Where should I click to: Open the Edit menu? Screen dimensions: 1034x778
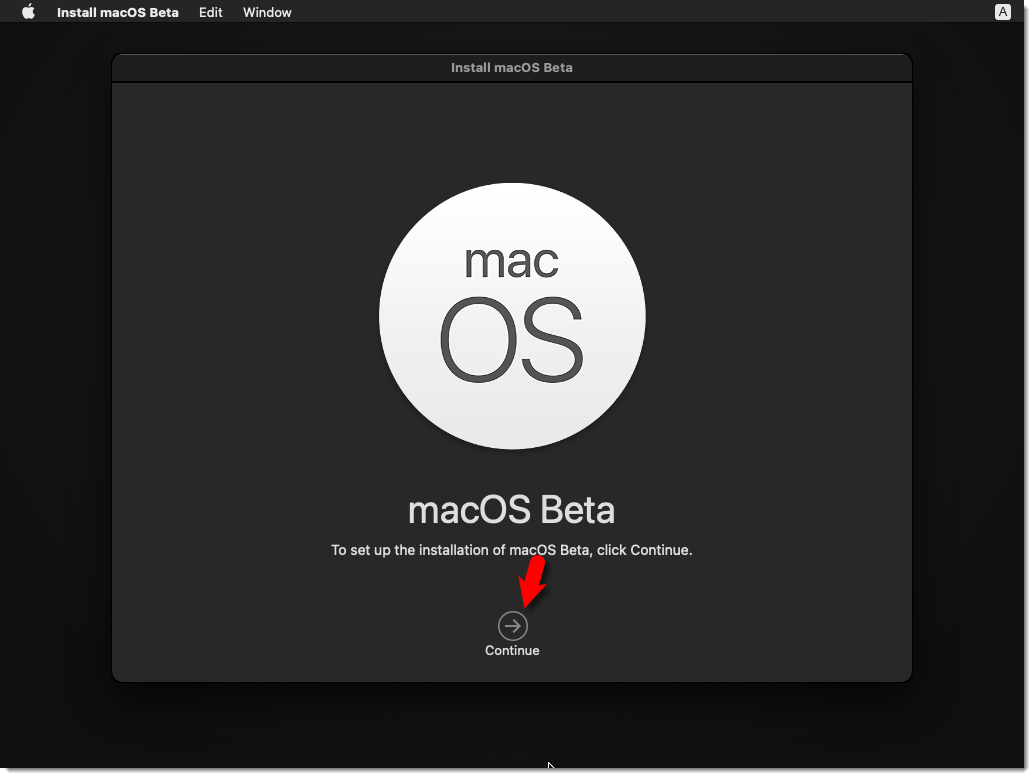(x=210, y=13)
